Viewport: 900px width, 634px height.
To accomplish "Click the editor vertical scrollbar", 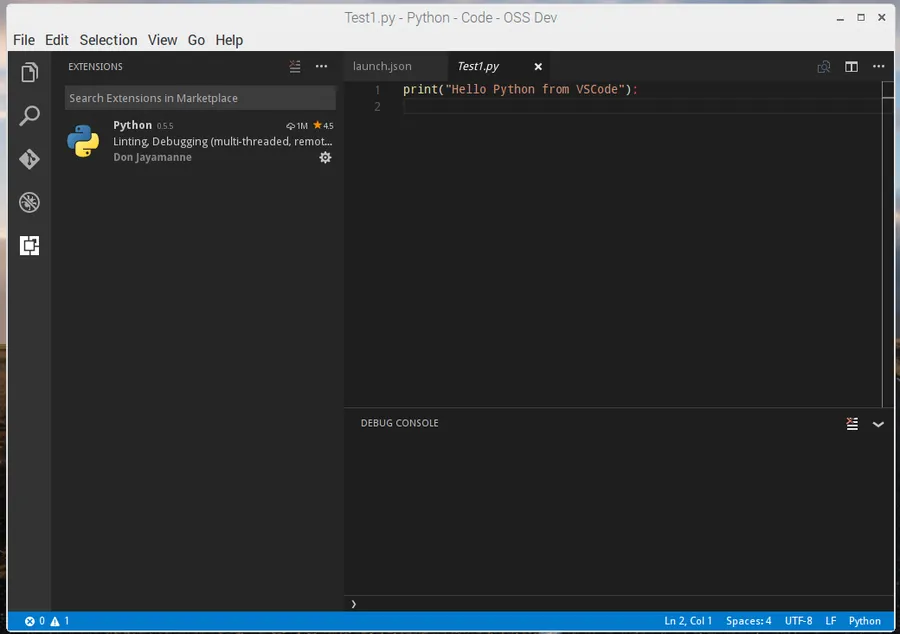I will pyautogui.click(x=888, y=244).
